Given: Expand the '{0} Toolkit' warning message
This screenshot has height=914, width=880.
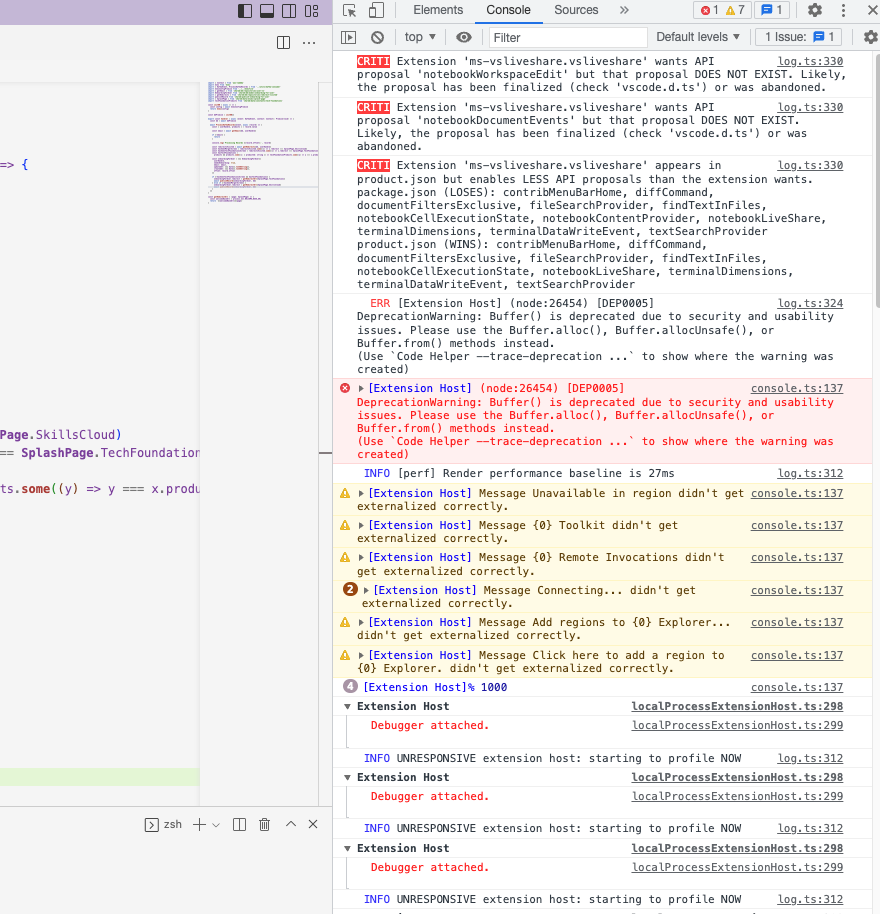Looking at the screenshot, I should (361, 525).
